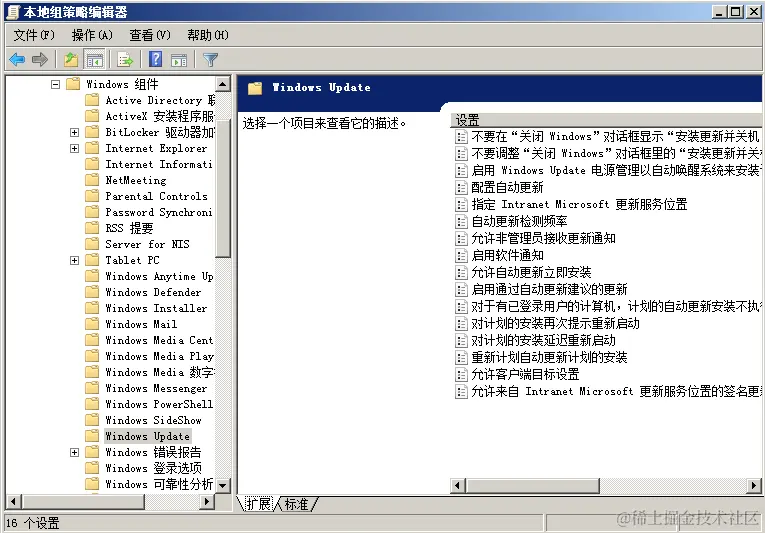Select the Active Directory tree folder
The image size is (765, 533).
coord(160,100)
